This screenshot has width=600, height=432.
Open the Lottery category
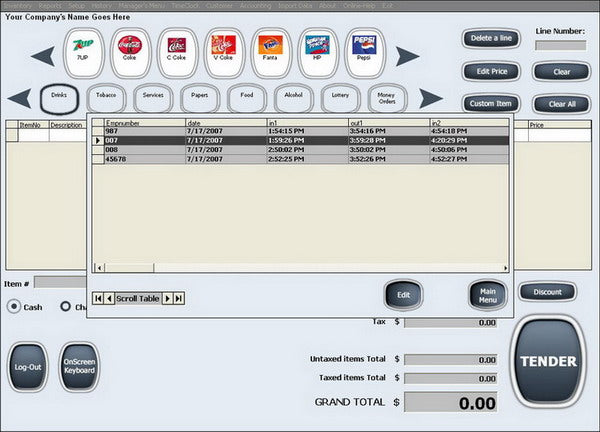coord(341,99)
